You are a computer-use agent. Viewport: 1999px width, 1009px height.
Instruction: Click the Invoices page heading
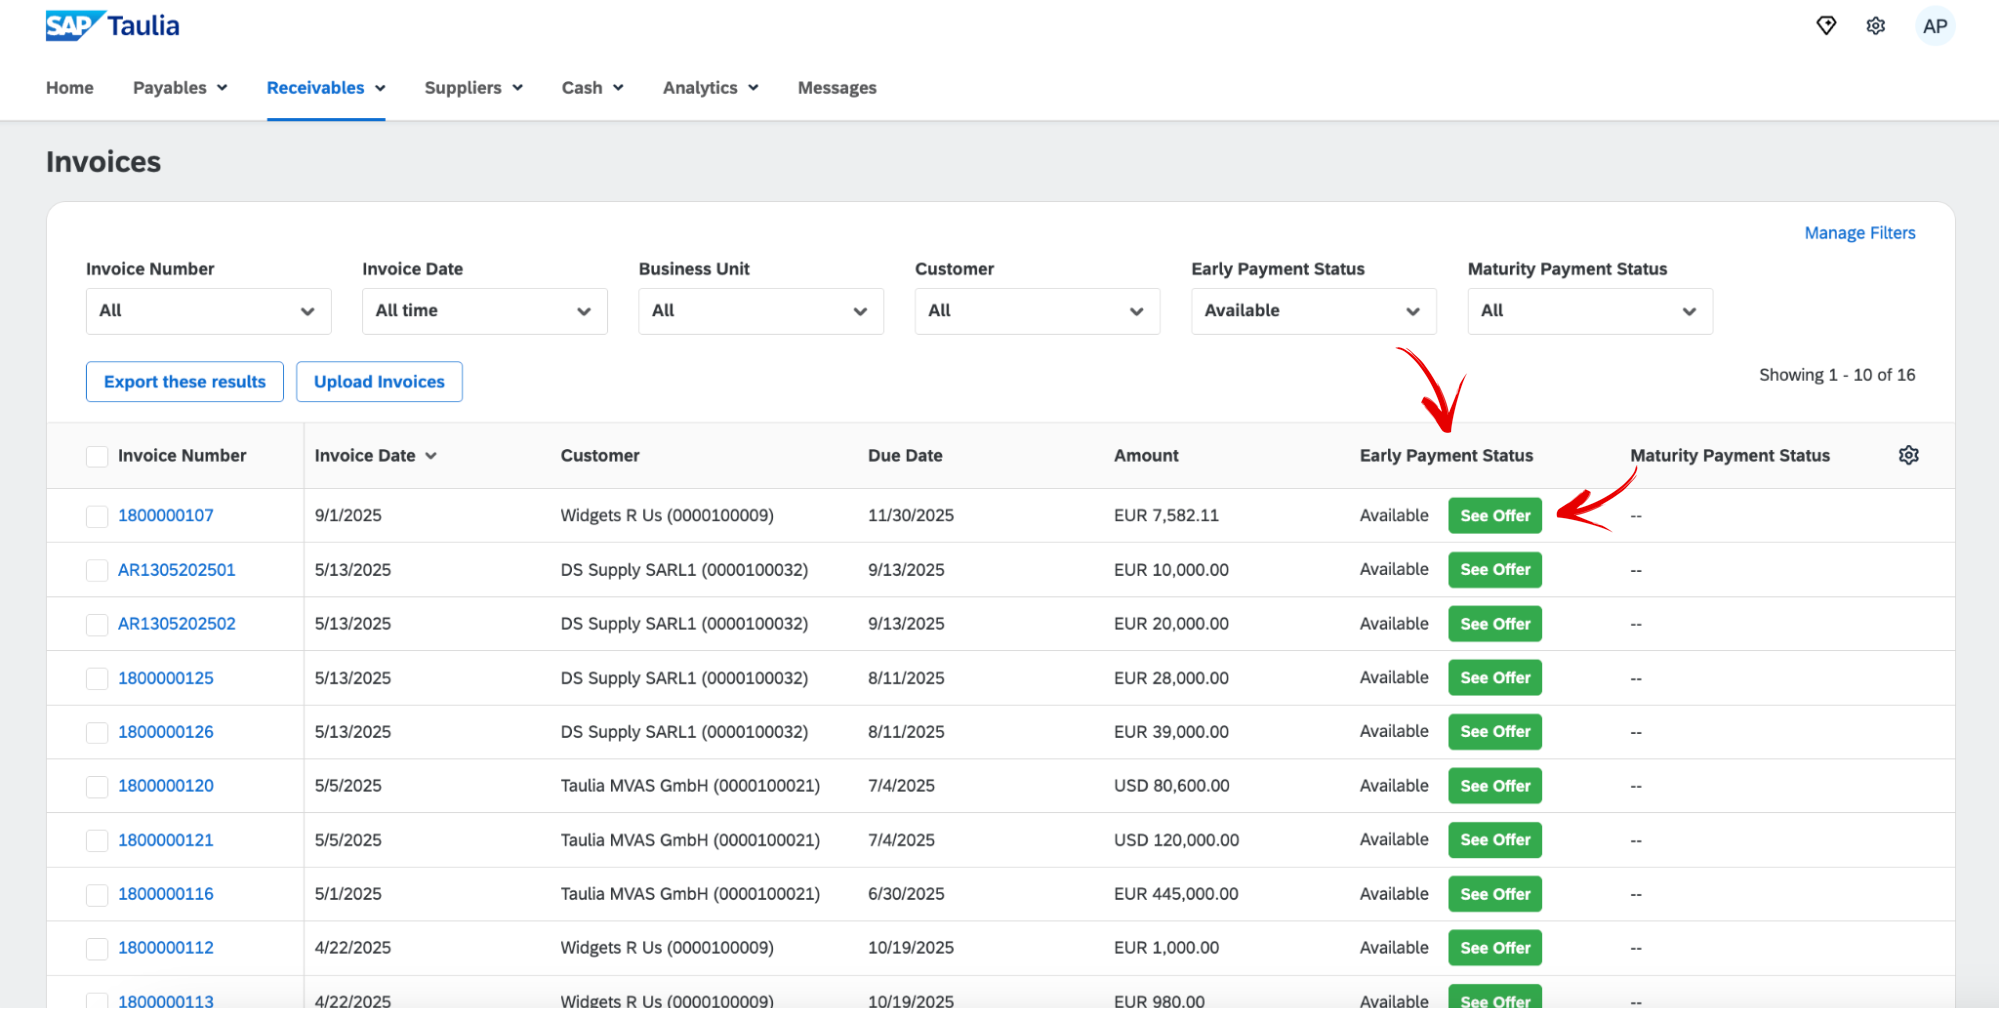click(x=104, y=162)
